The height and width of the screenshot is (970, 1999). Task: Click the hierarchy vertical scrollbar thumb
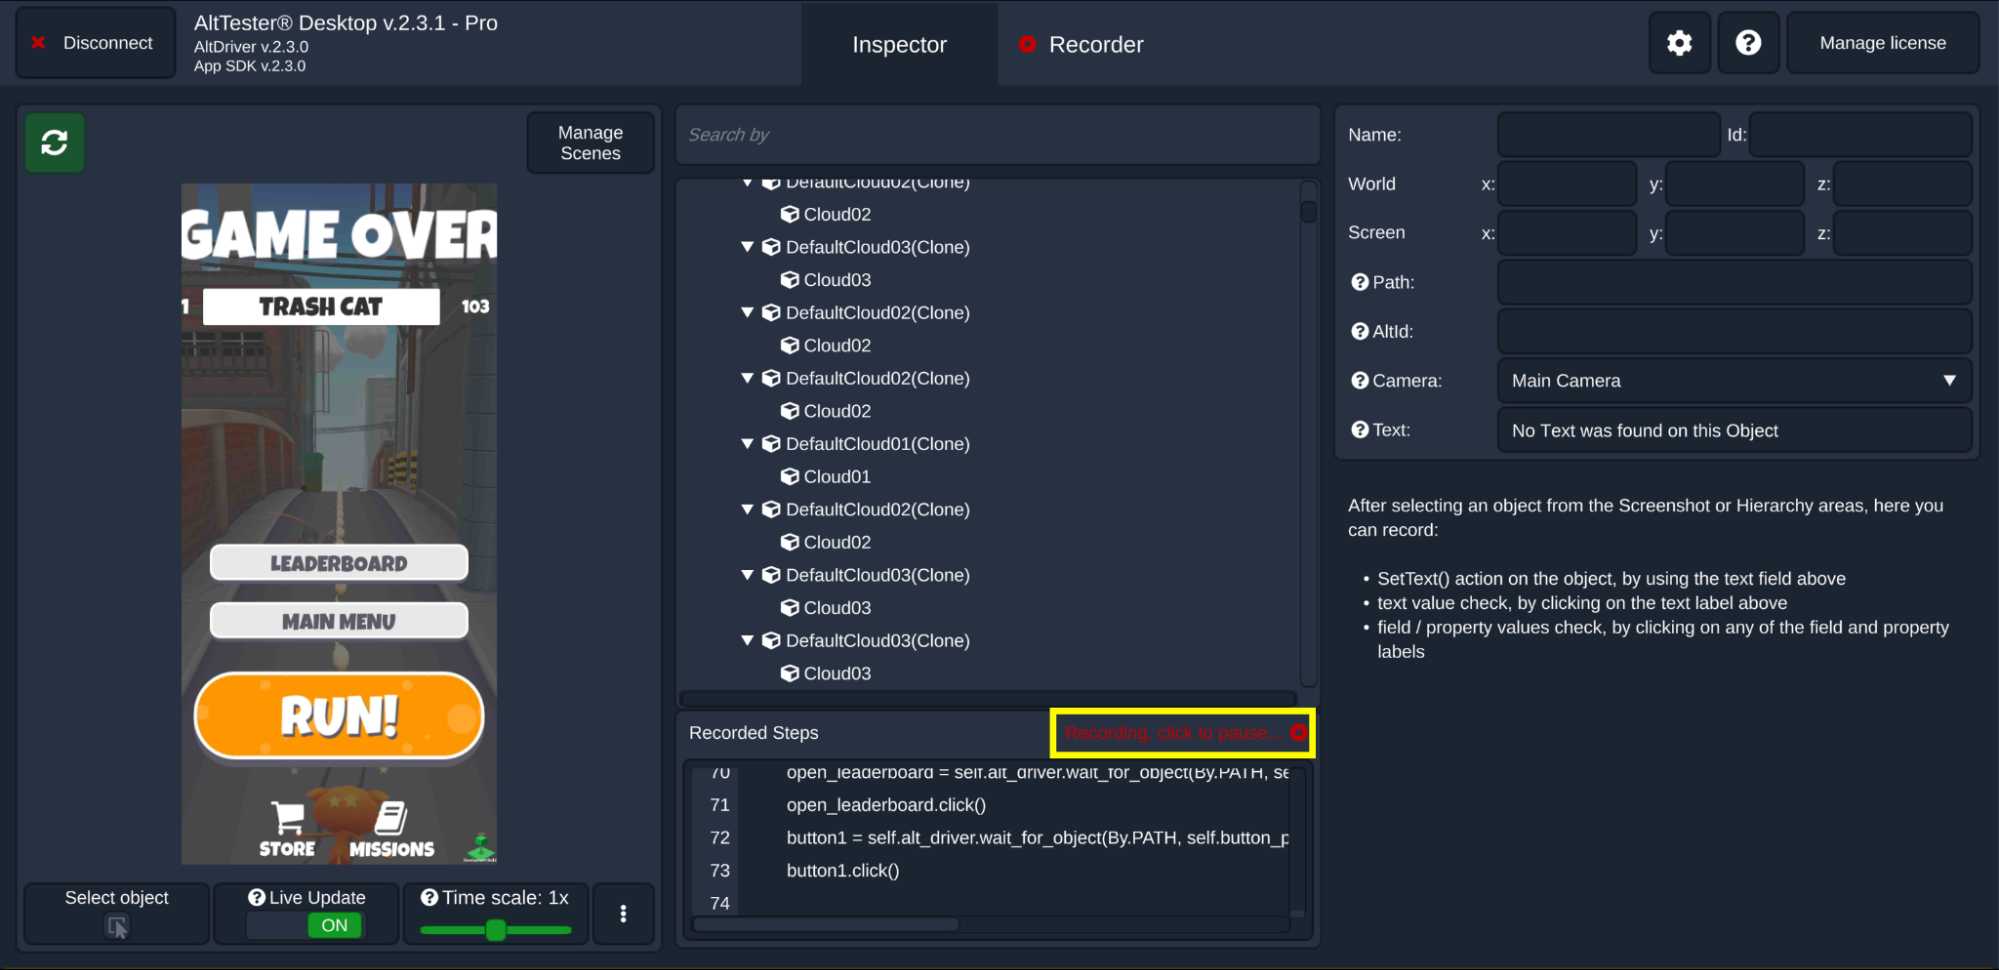(1308, 211)
